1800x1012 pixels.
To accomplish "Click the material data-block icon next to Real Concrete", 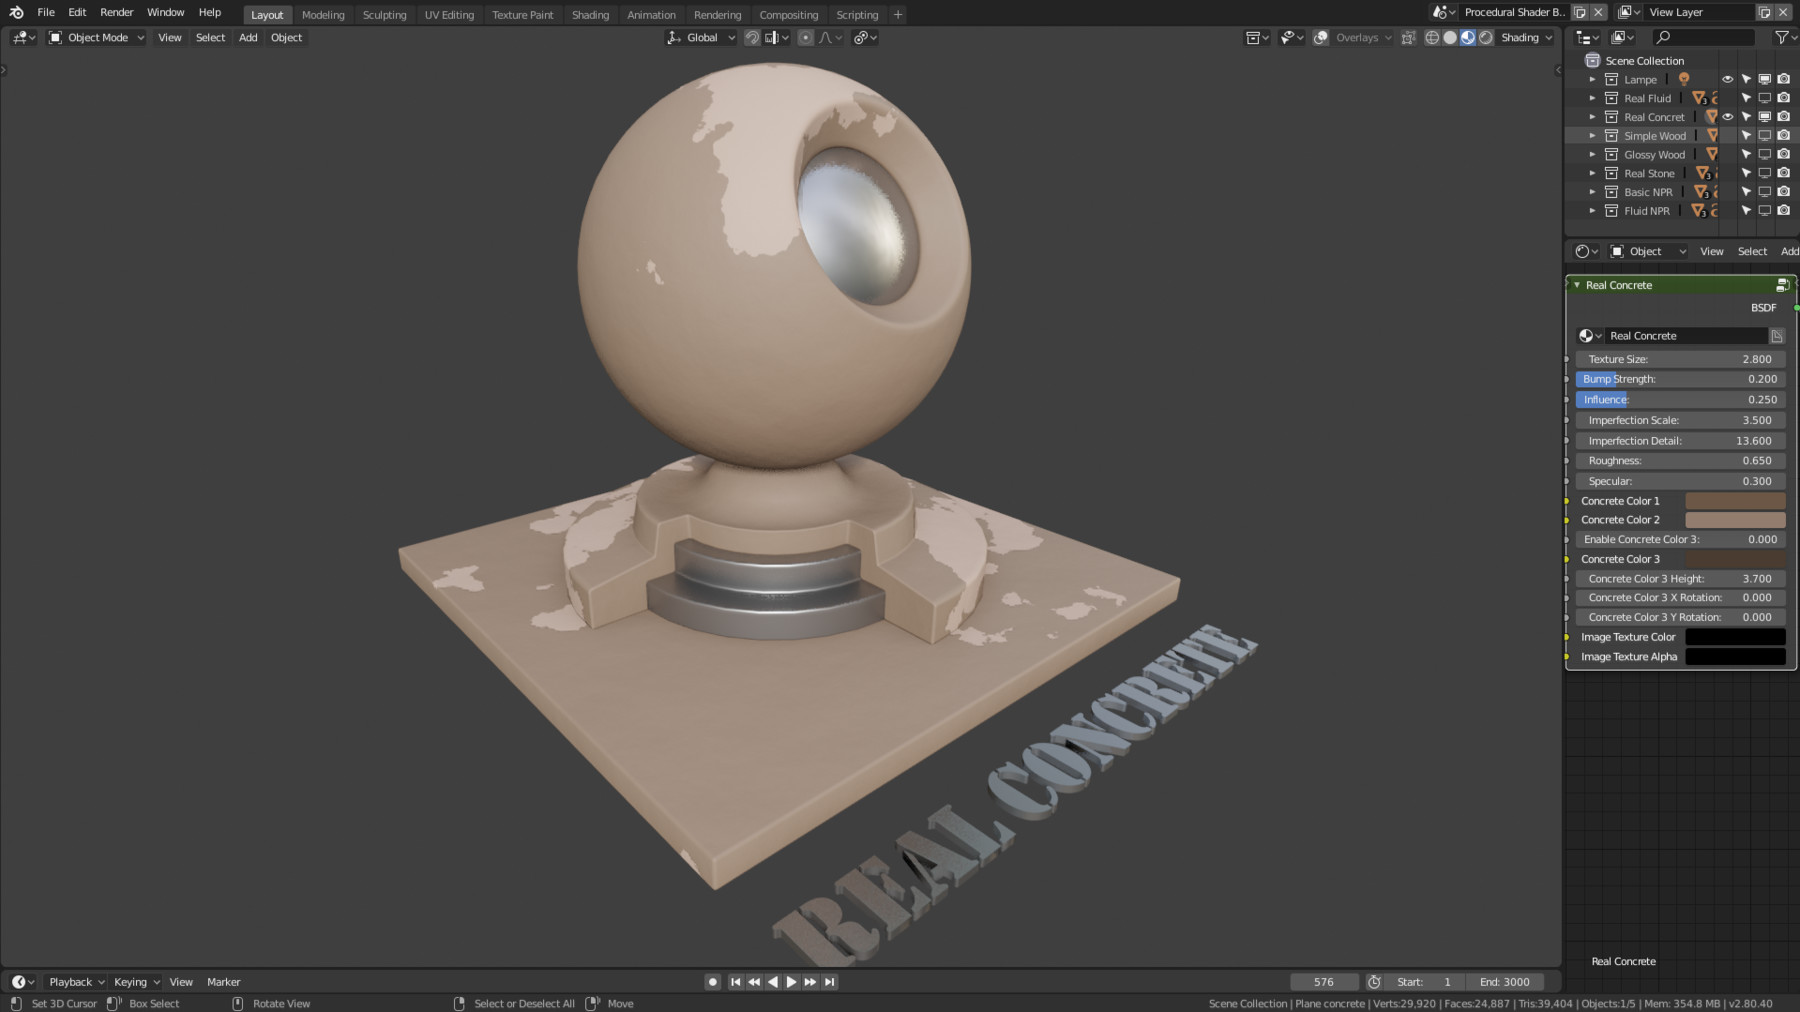I will [x=1590, y=335].
